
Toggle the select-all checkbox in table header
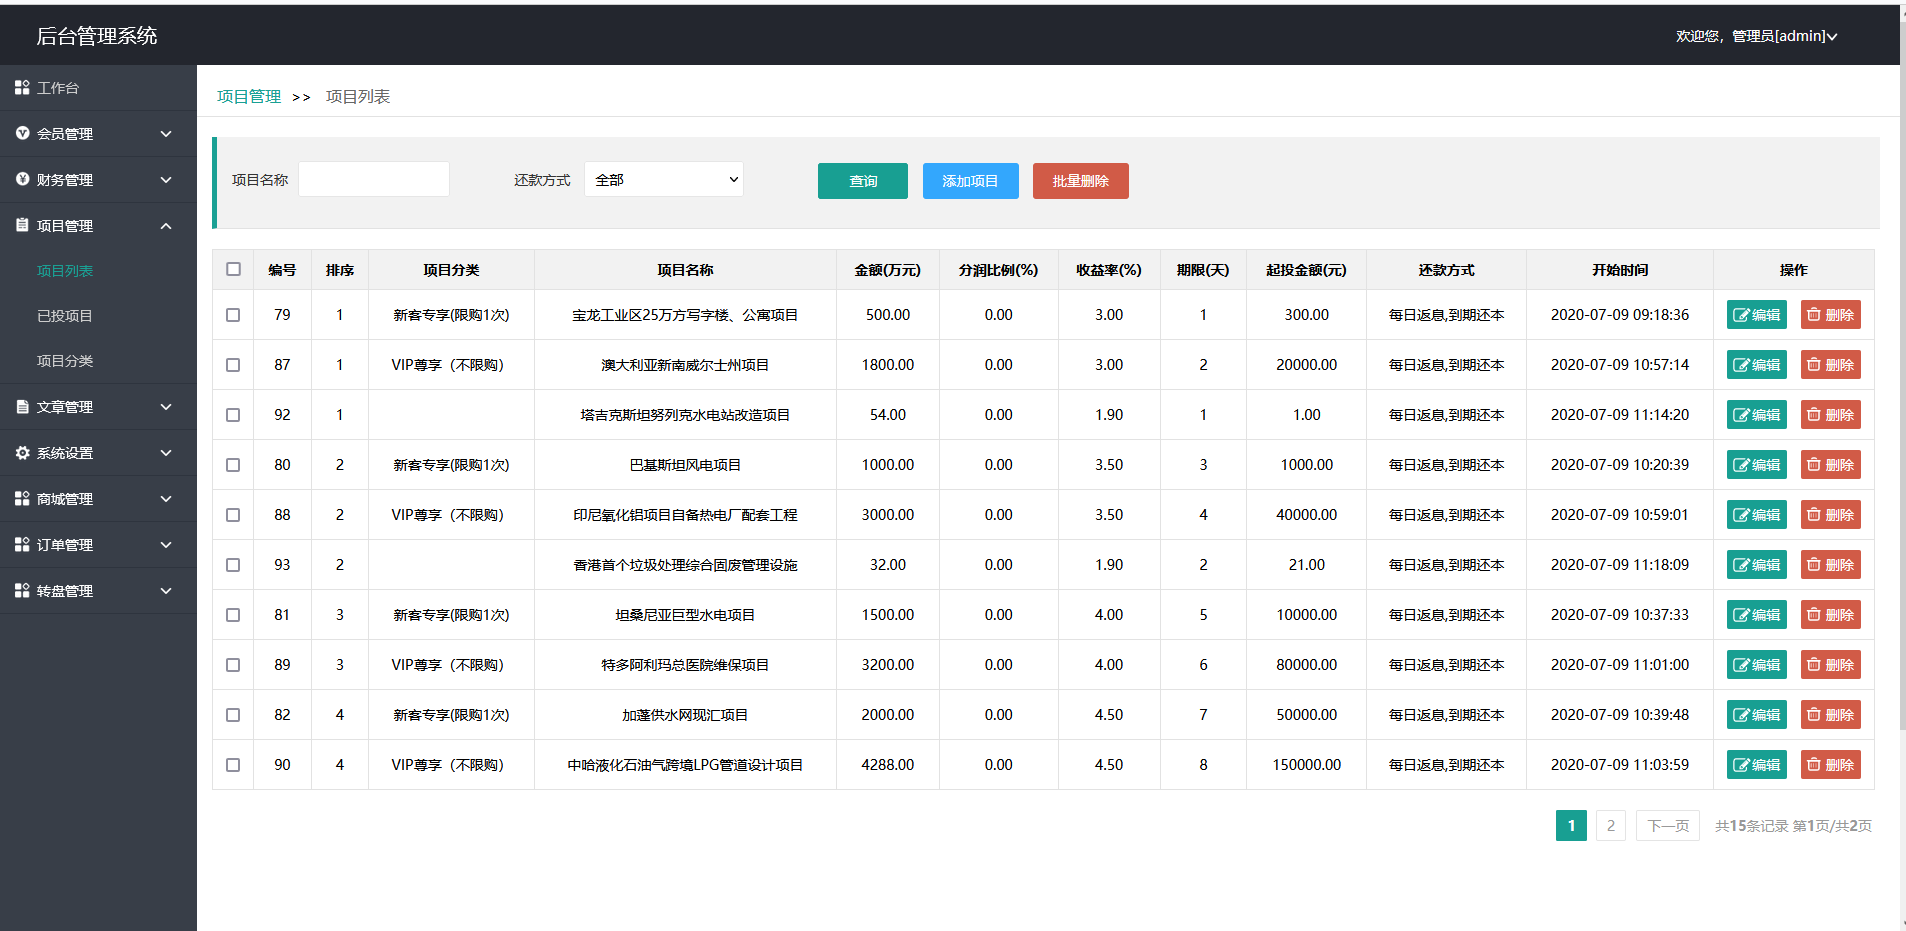[233, 269]
